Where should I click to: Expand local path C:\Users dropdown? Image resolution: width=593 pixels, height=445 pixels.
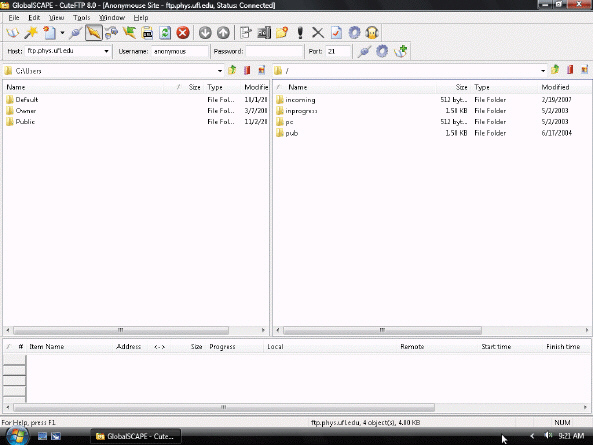[x=220, y=71]
